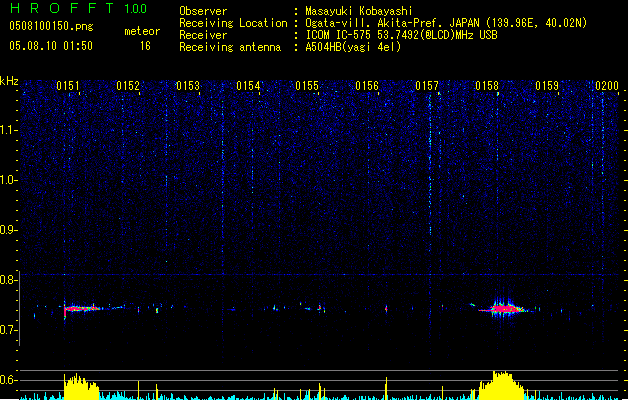Click the bright vertical noise line at 0157

click(x=430, y=164)
